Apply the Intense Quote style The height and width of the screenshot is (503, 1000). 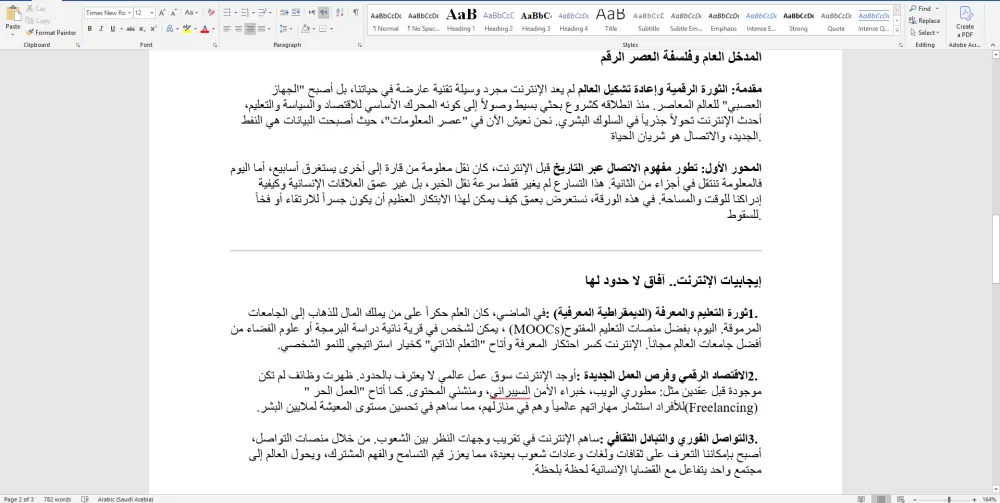[x=874, y=20]
